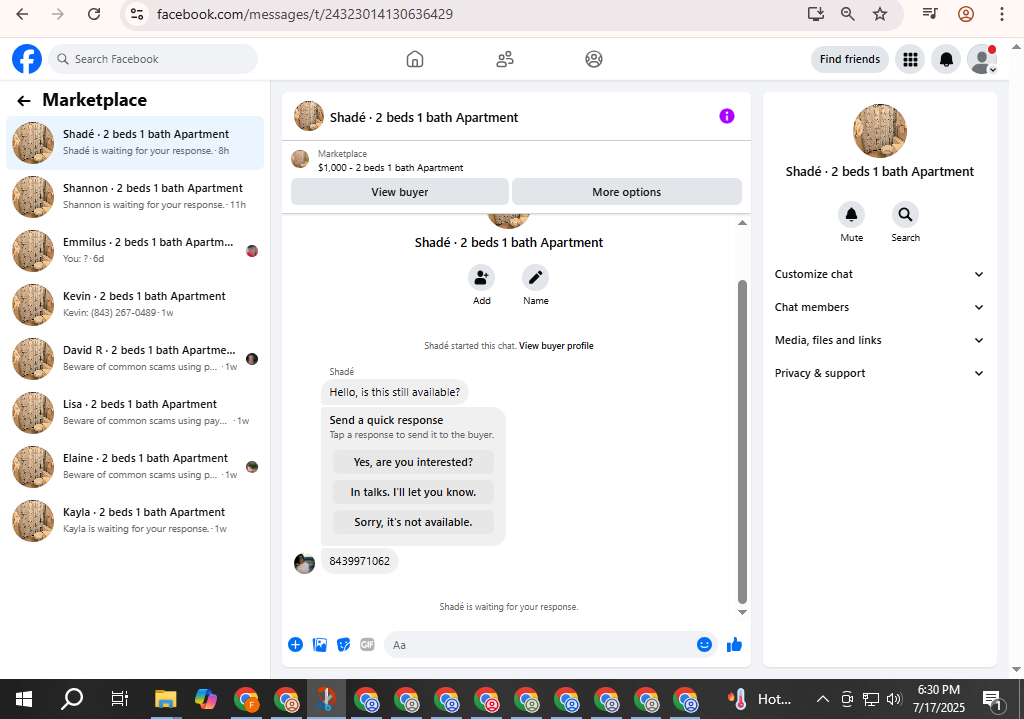This screenshot has width=1024, height=719.
Task: Open Kayla apartment conversation
Action: click(x=135, y=520)
